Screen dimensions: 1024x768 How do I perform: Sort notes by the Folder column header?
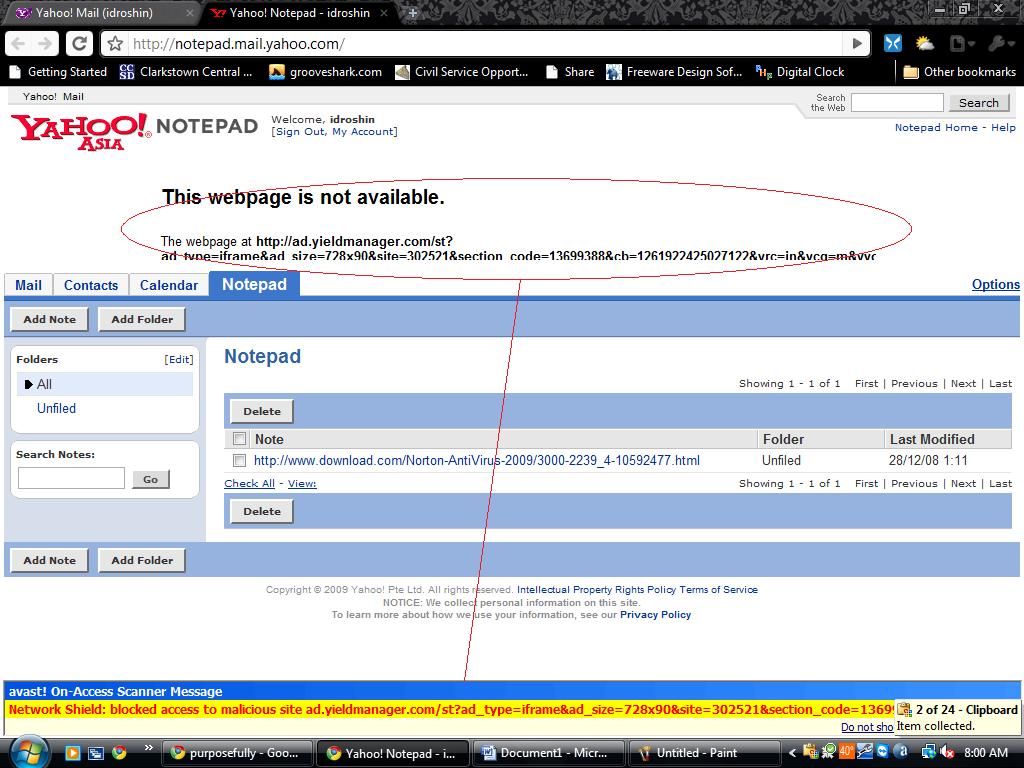[x=783, y=440]
